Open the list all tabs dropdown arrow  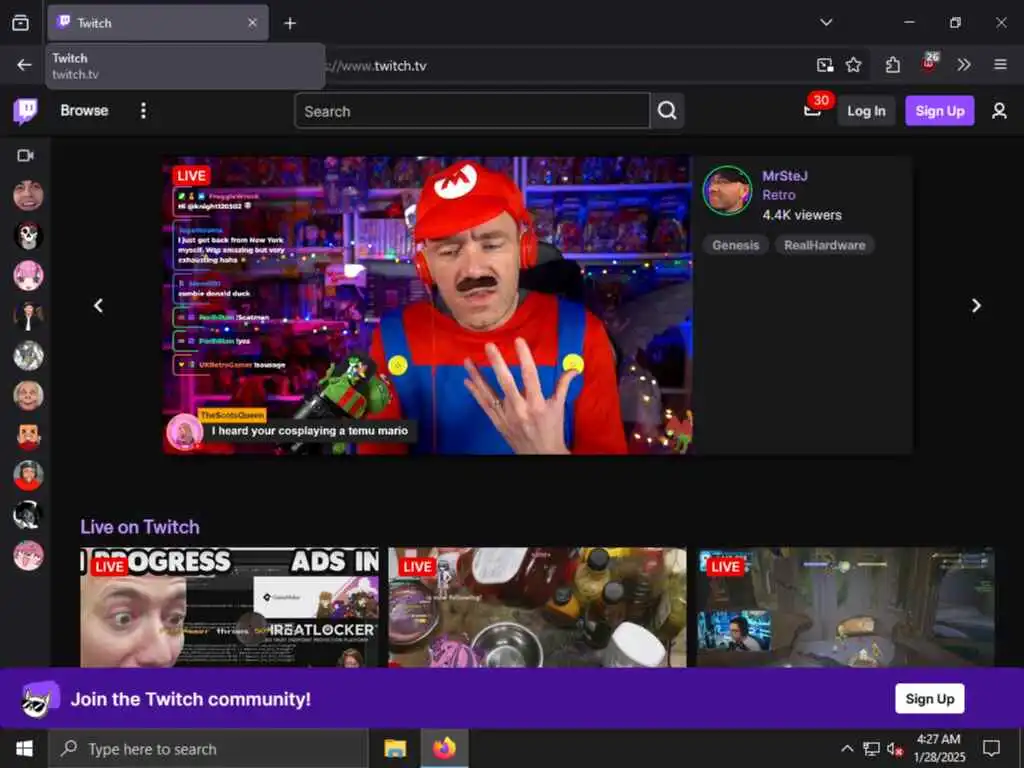[x=826, y=22]
